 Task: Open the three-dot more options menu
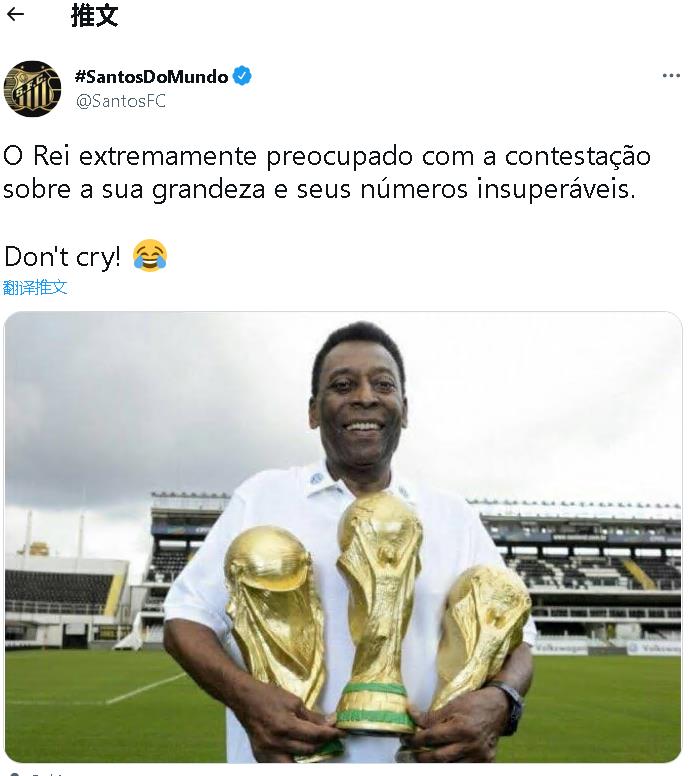(x=671, y=76)
